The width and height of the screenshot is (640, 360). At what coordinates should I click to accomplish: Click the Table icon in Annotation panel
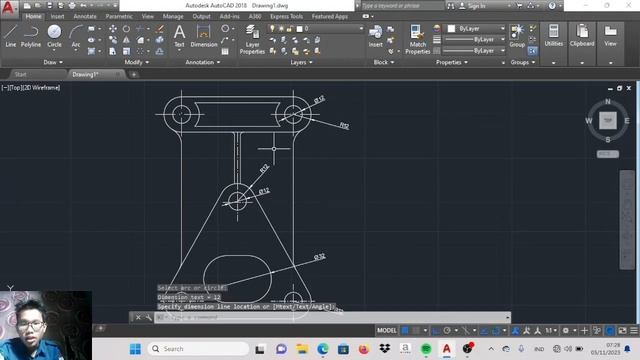225,51
